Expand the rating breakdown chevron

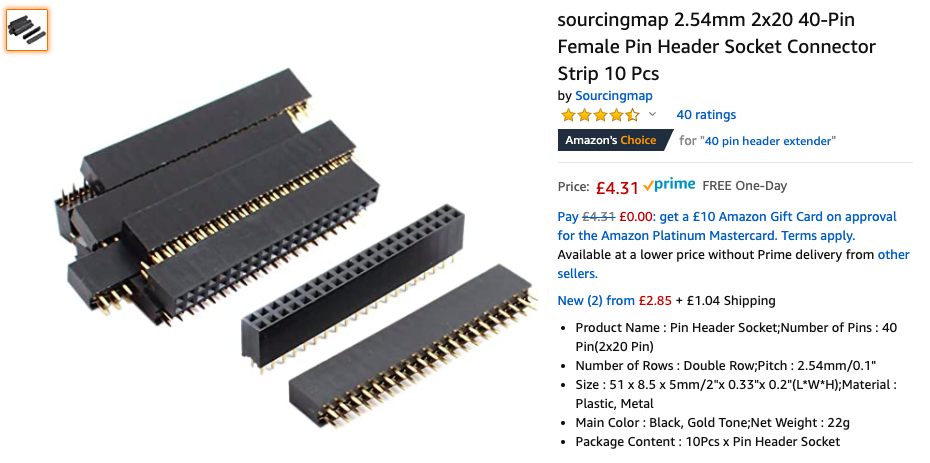point(652,115)
